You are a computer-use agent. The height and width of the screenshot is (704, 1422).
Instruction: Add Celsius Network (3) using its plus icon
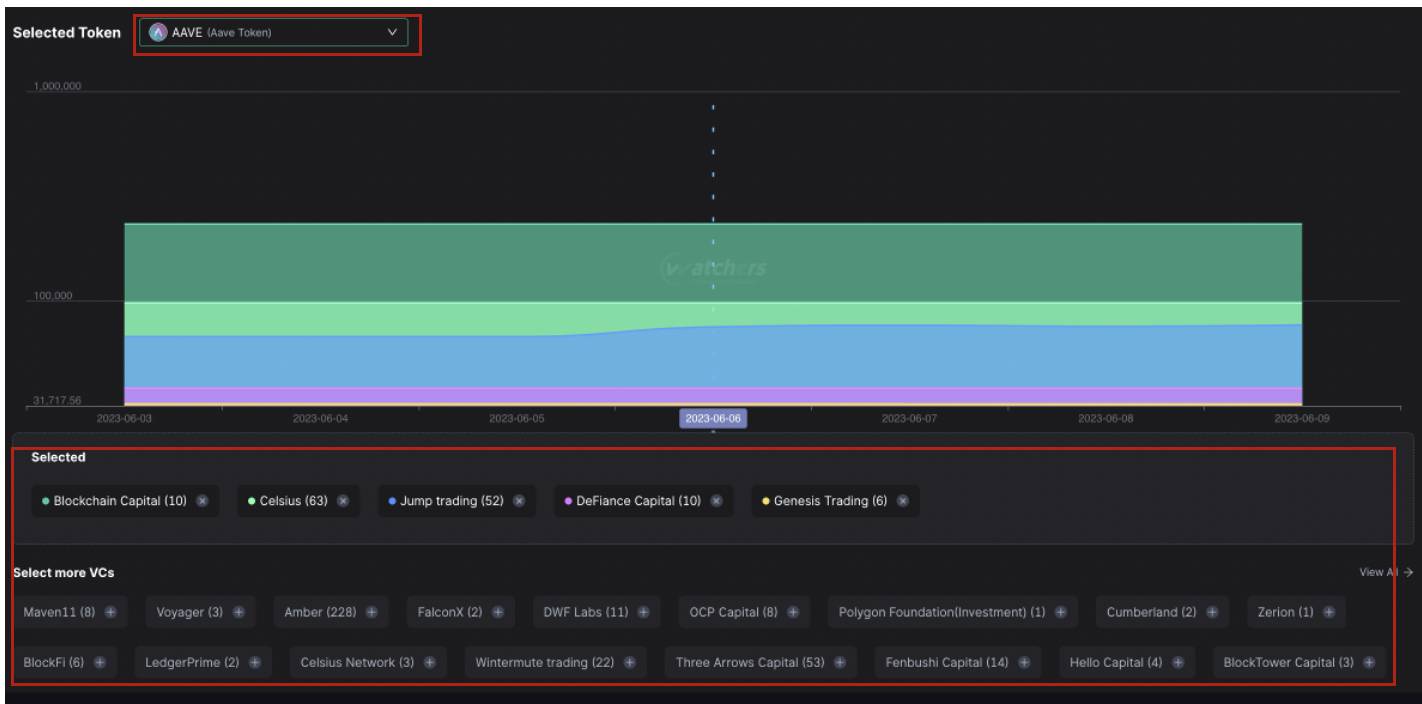430,662
